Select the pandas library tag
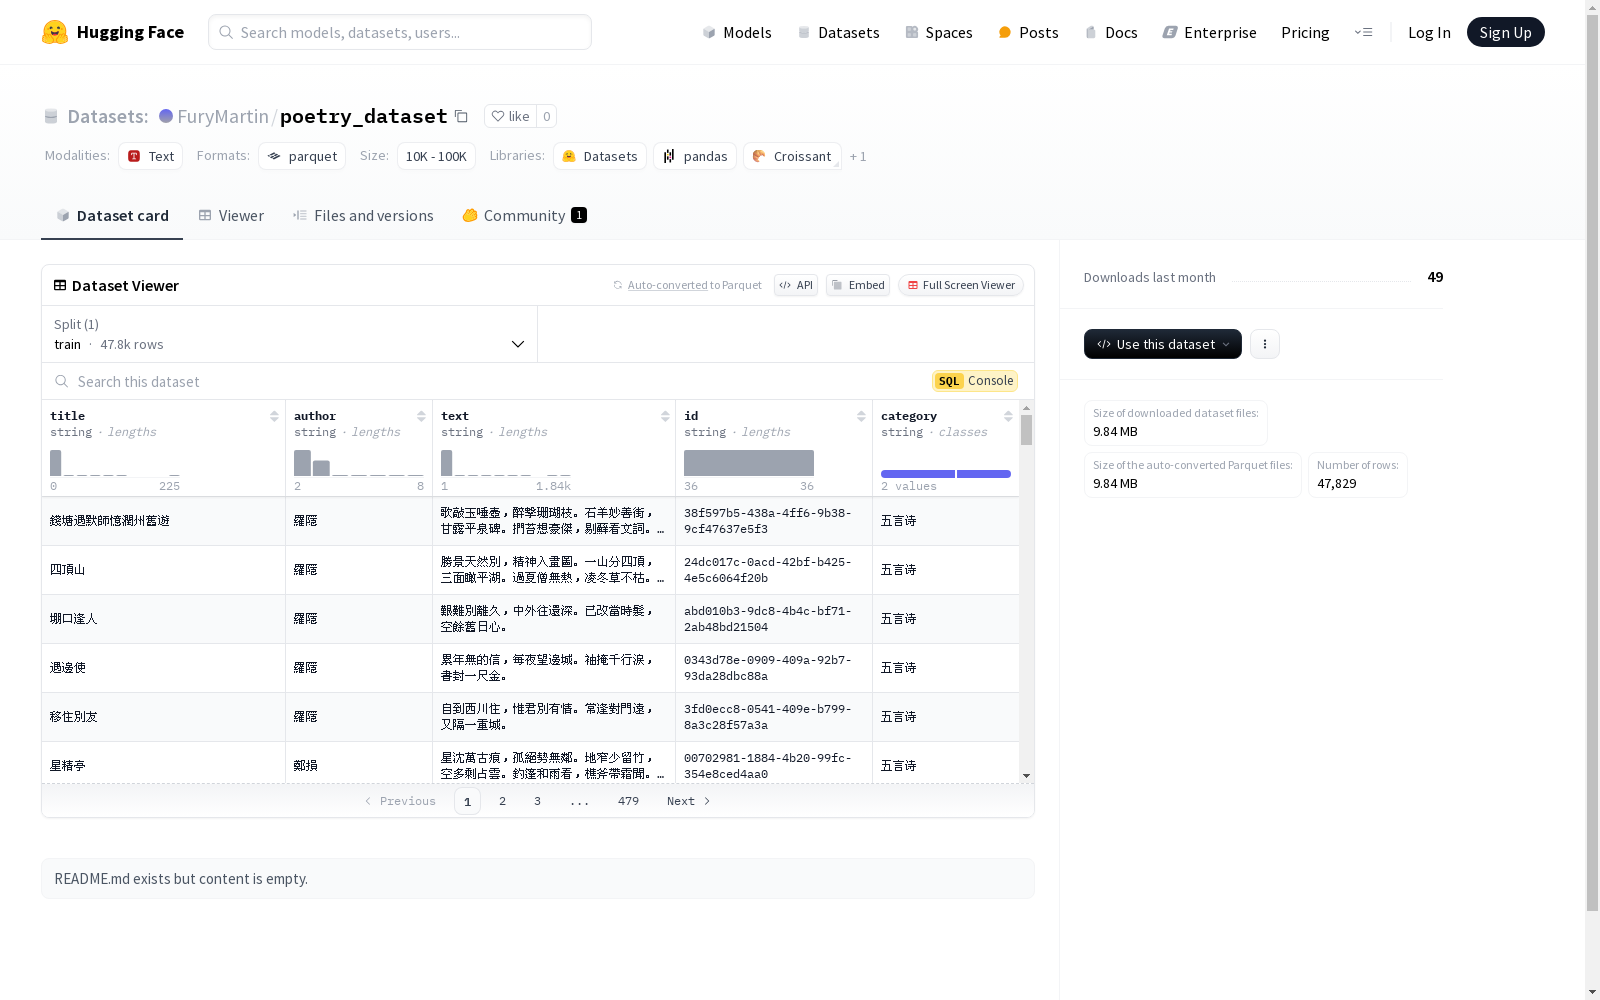 (x=695, y=156)
